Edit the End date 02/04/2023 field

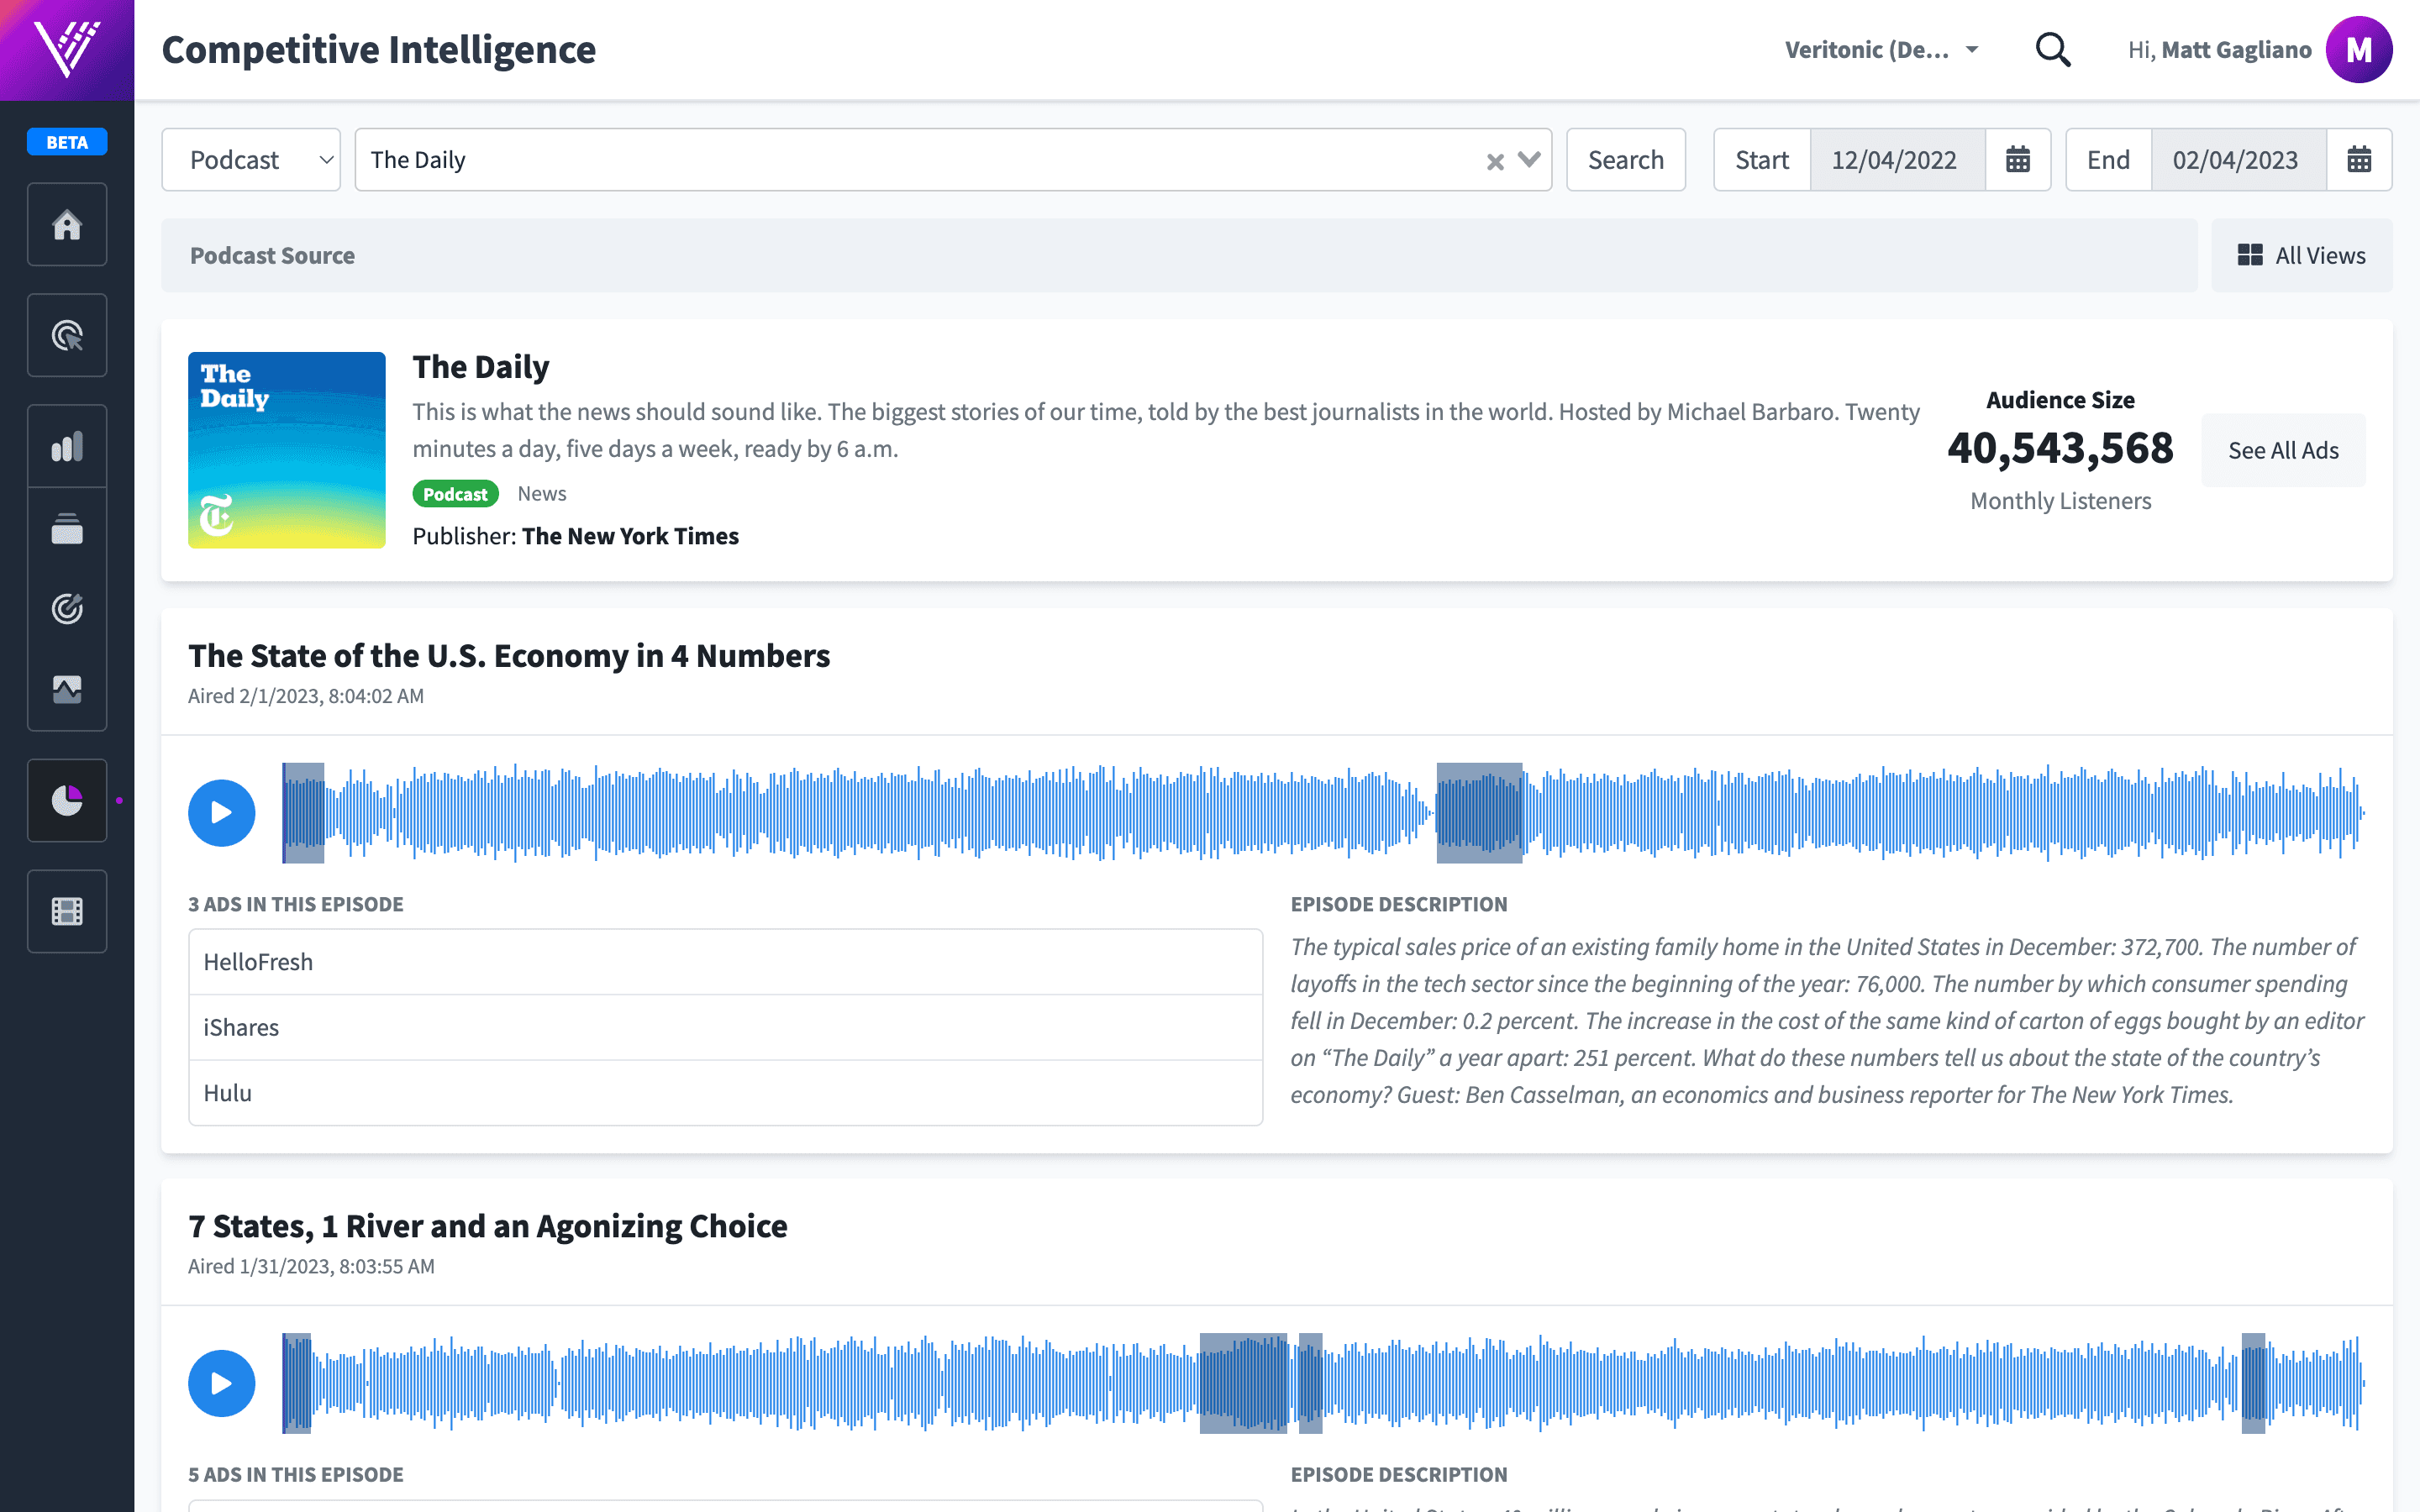tap(2239, 160)
